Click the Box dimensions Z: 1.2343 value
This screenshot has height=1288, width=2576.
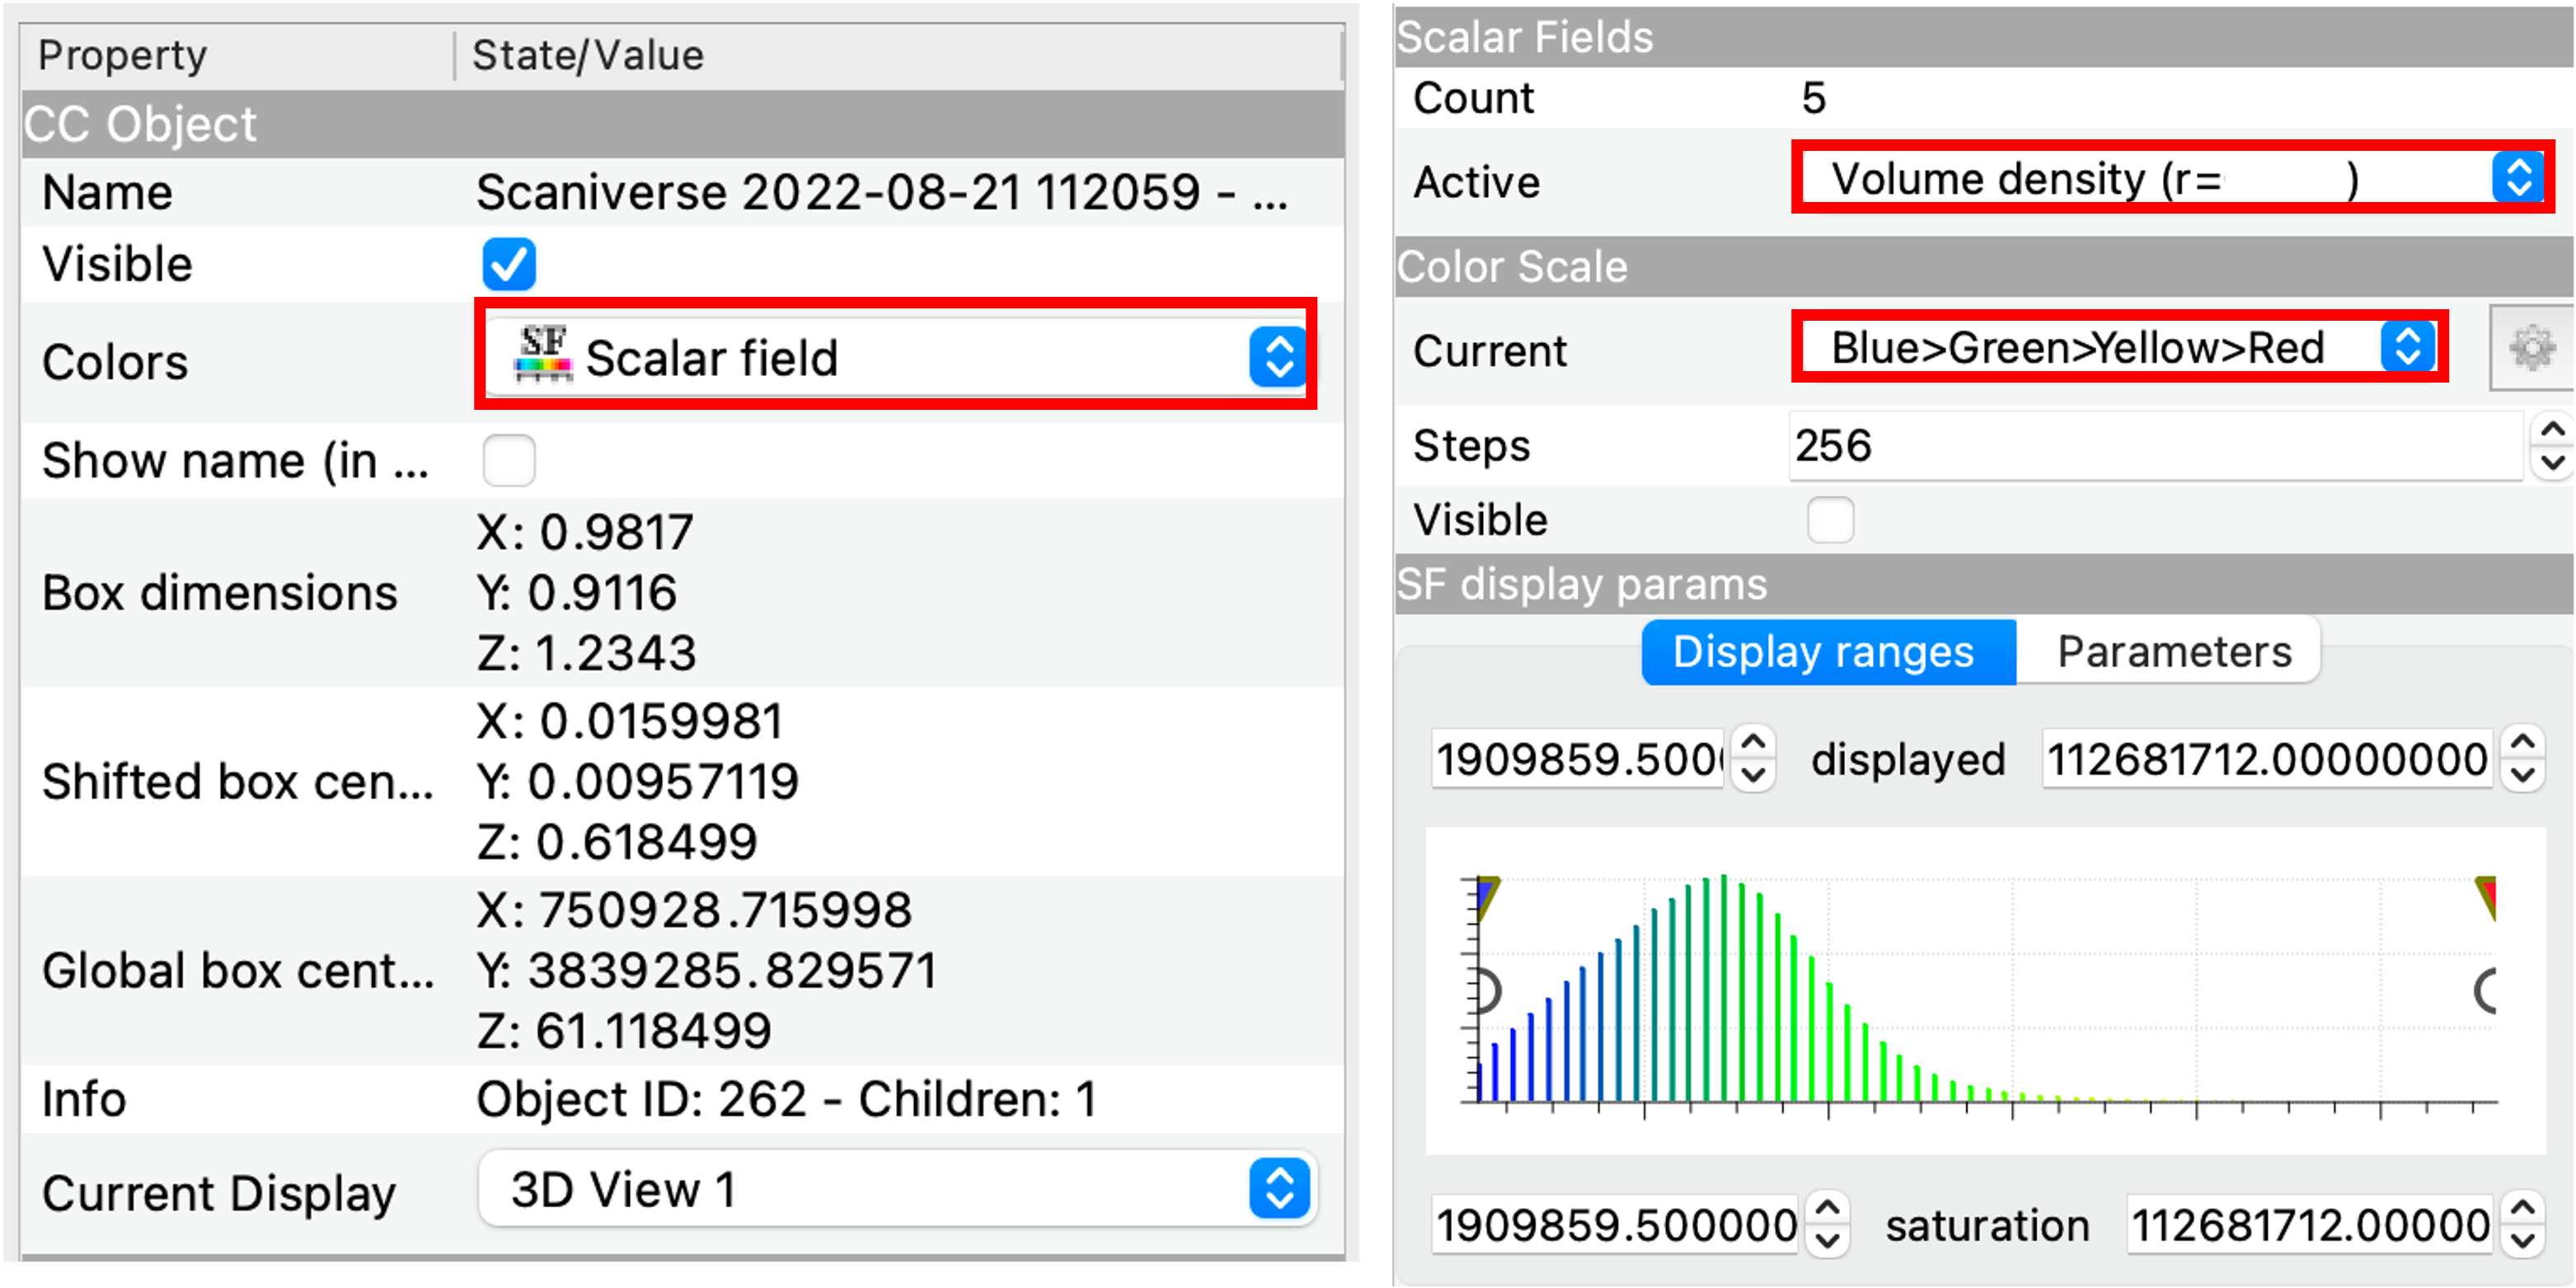pyautogui.click(x=586, y=653)
